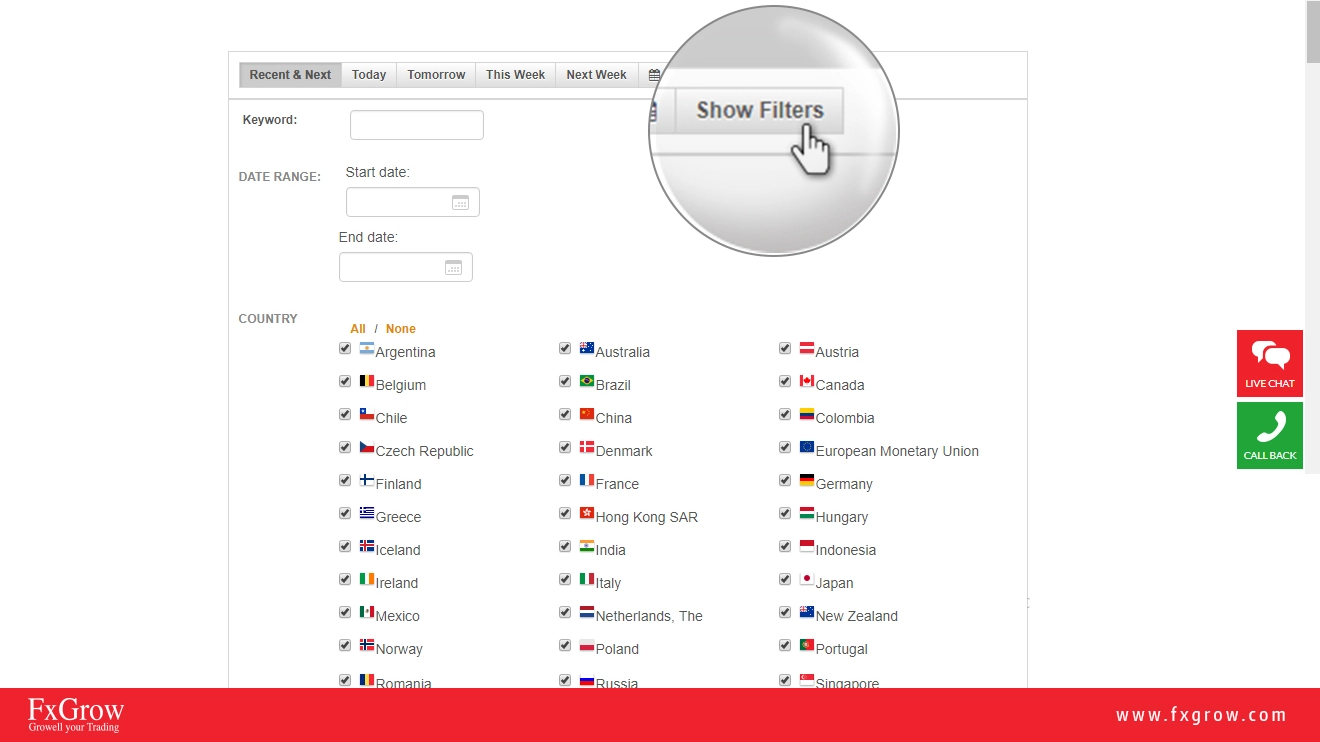Select the This Week tab
The image size is (1320, 742).
[x=515, y=75]
